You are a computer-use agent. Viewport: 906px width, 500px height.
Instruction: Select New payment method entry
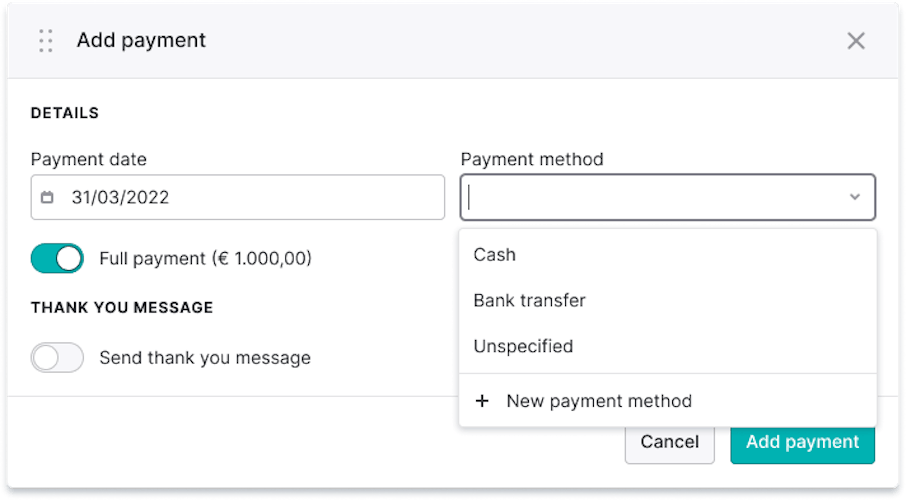[598, 401]
